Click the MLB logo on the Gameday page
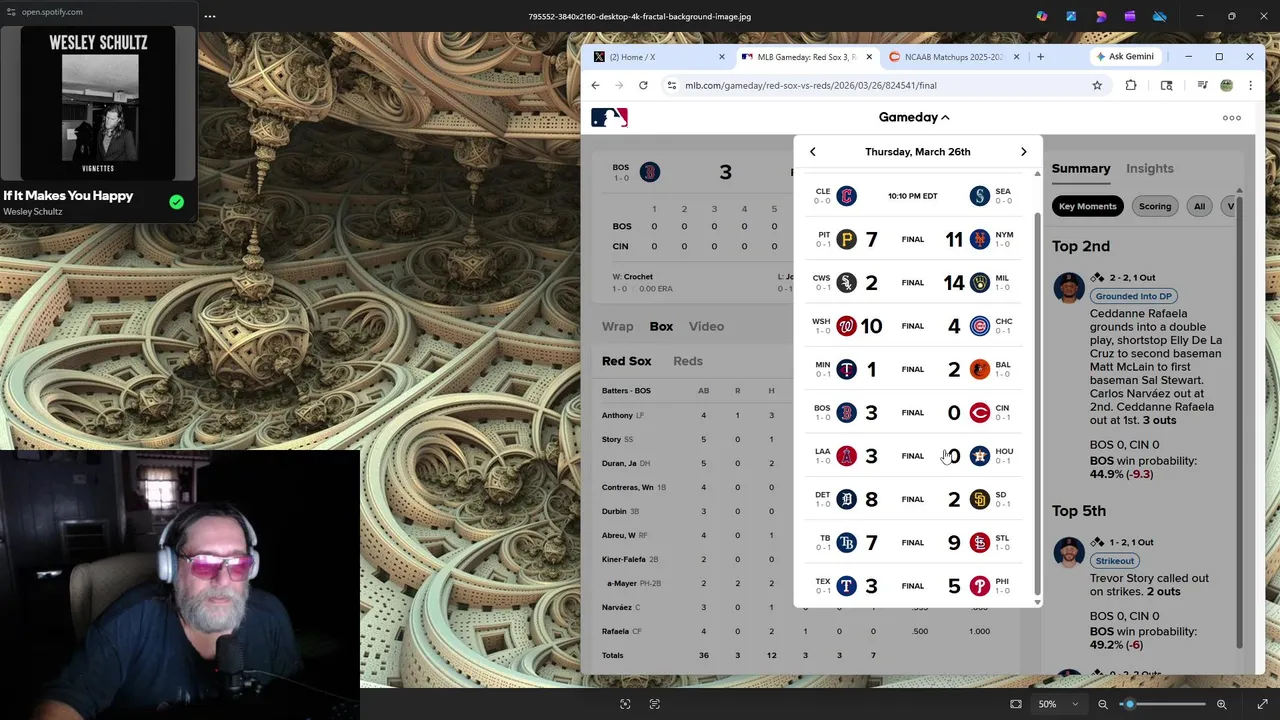1280x720 pixels. 609,117
